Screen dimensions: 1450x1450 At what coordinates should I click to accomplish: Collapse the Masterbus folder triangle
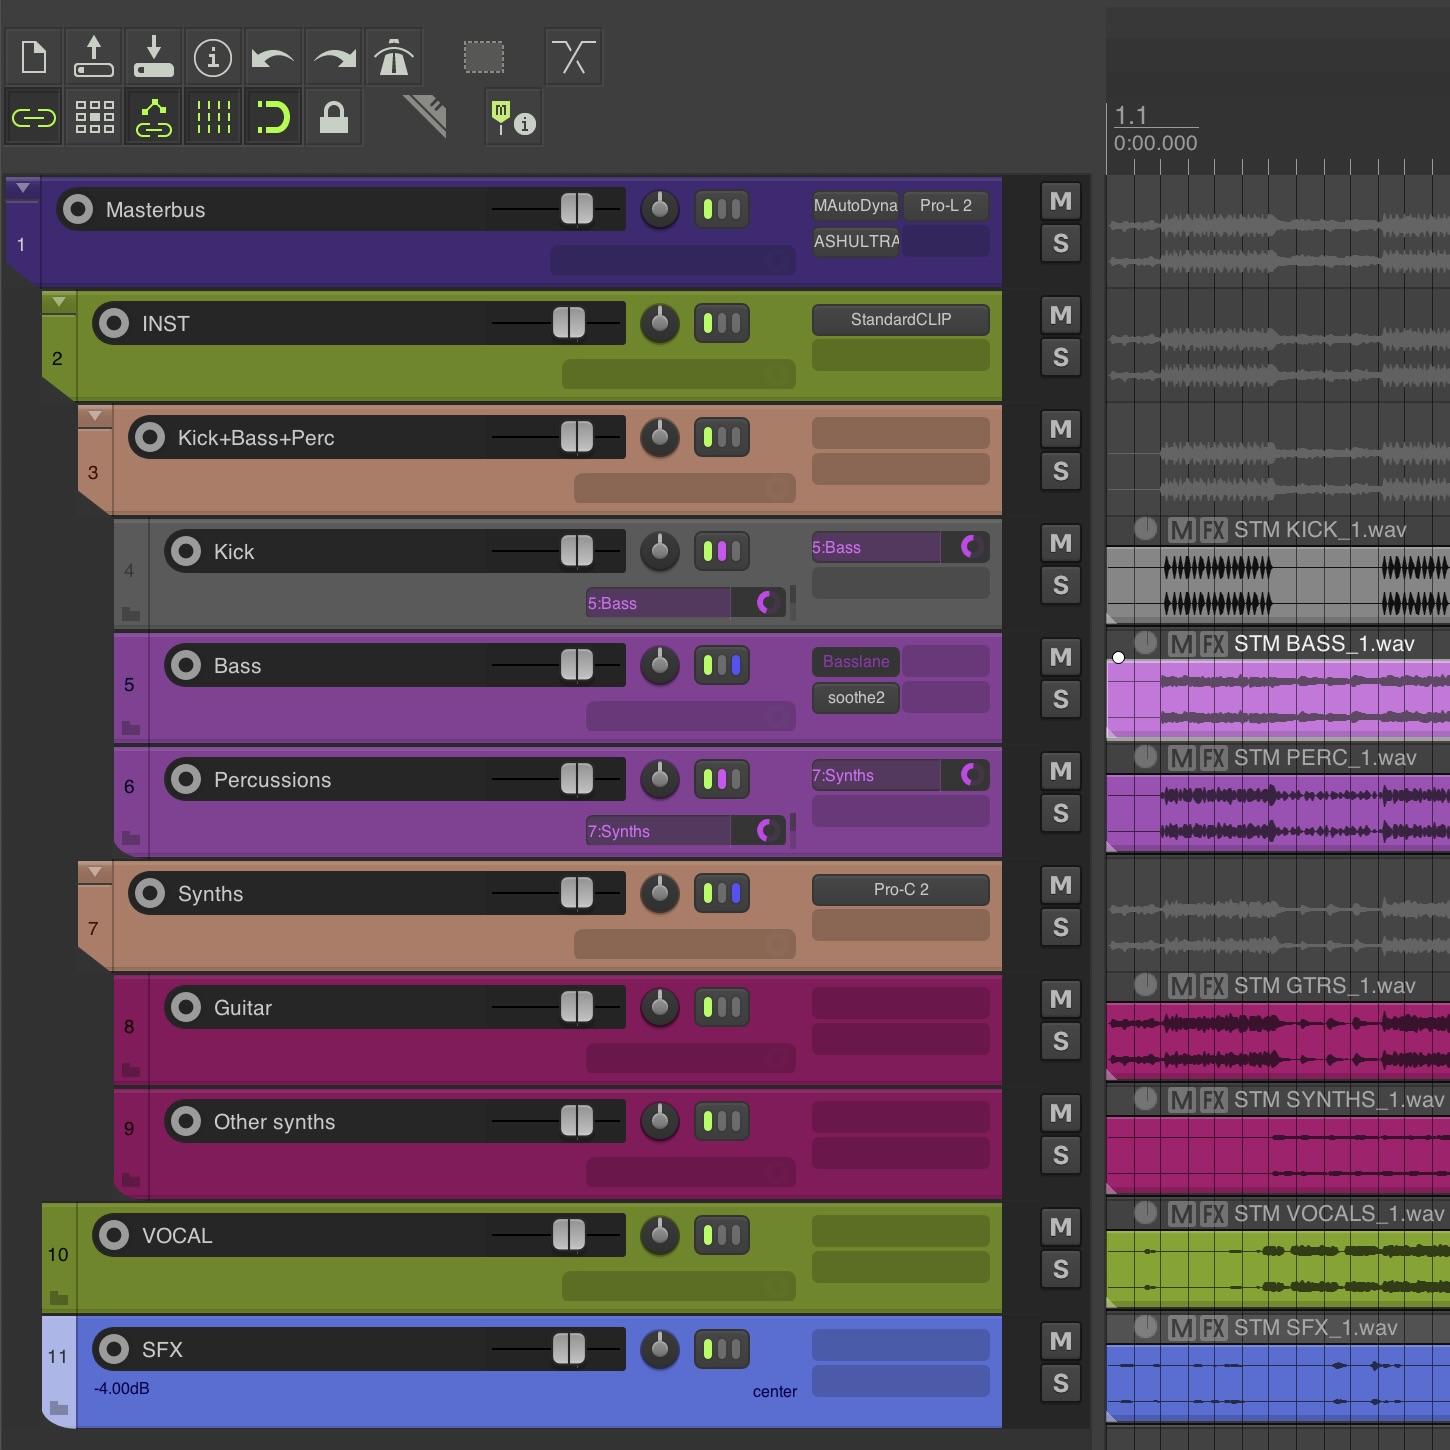(22, 188)
